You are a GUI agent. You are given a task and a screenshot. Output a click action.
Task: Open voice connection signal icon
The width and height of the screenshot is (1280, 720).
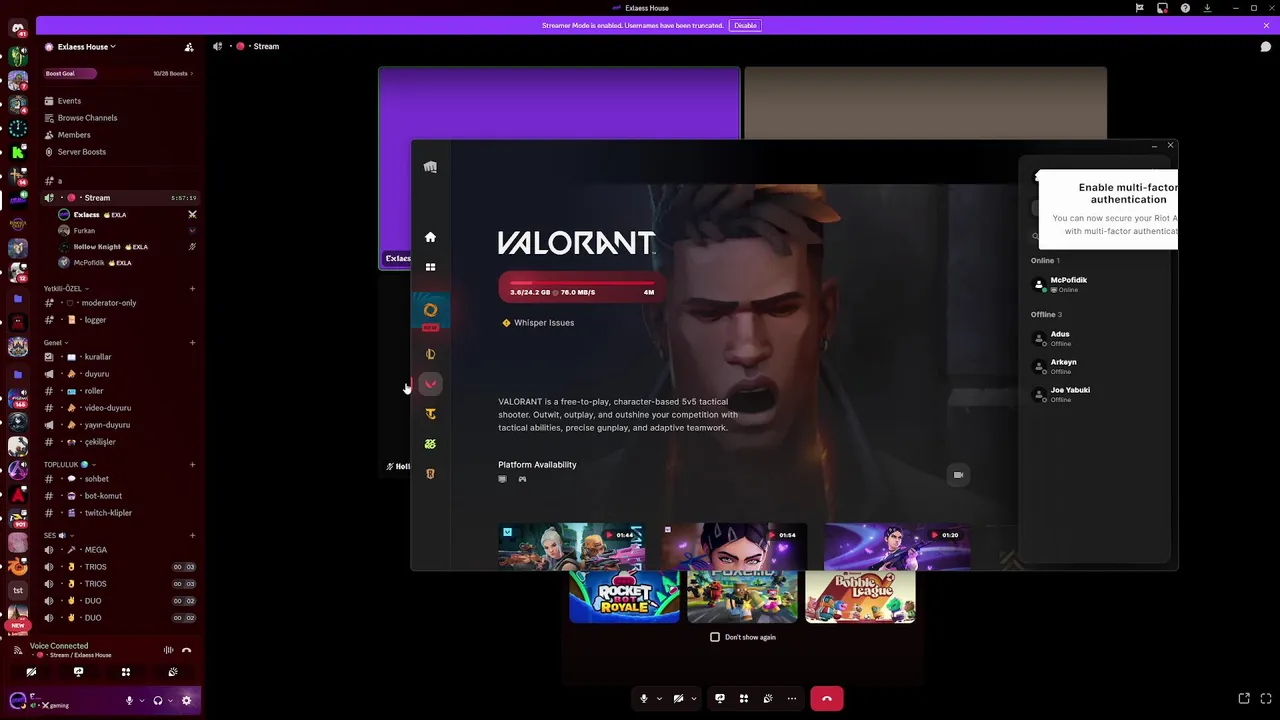[18, 650]
